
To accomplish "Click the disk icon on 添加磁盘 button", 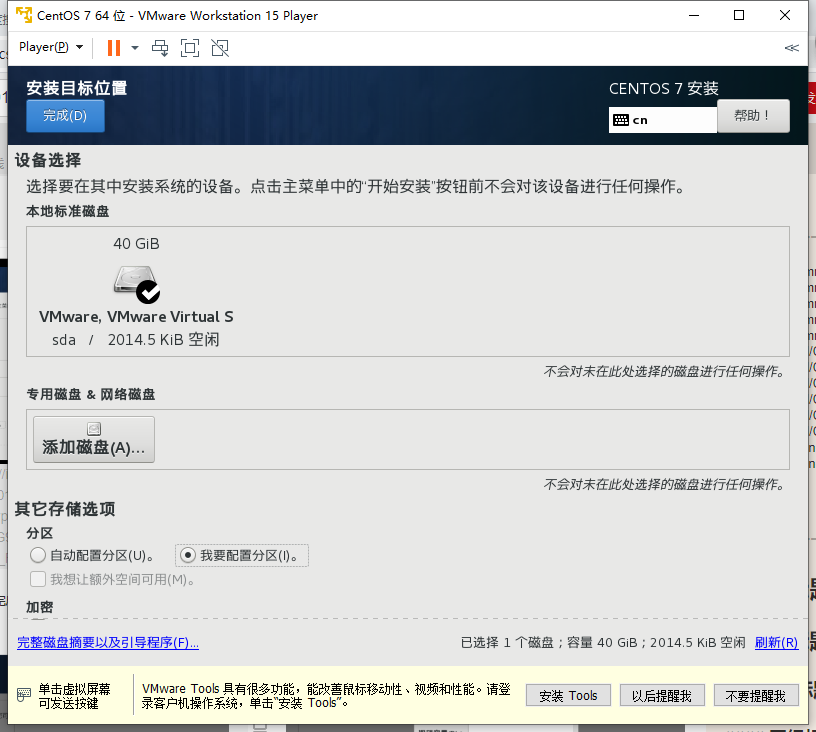I will [93, 427].
